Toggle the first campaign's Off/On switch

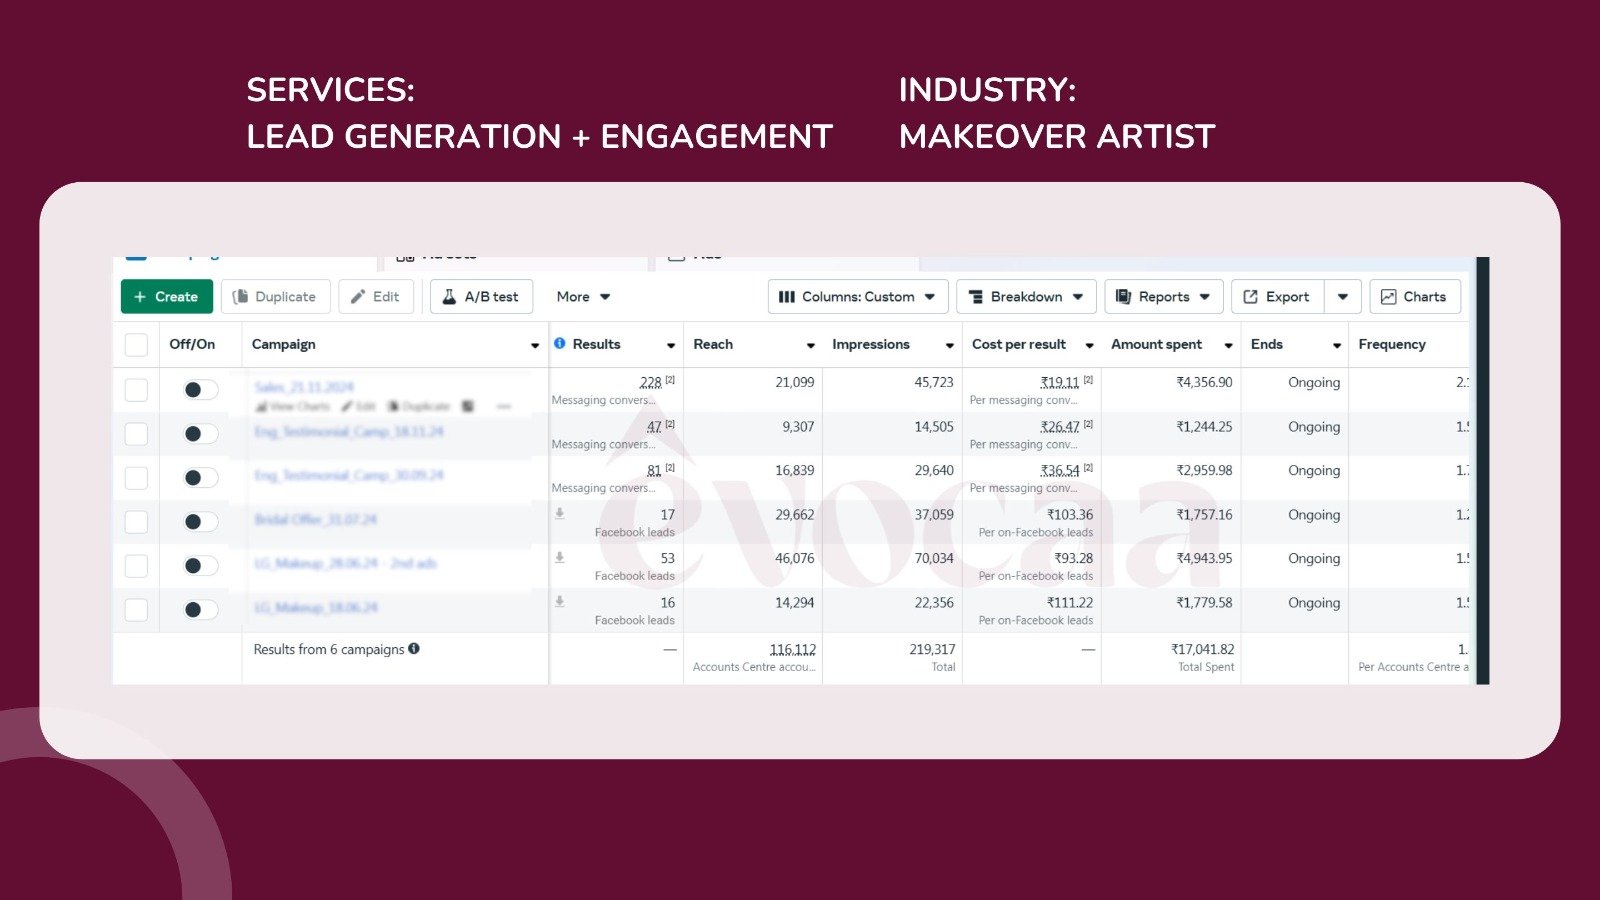pyautogui.click(x=200, y=390)
